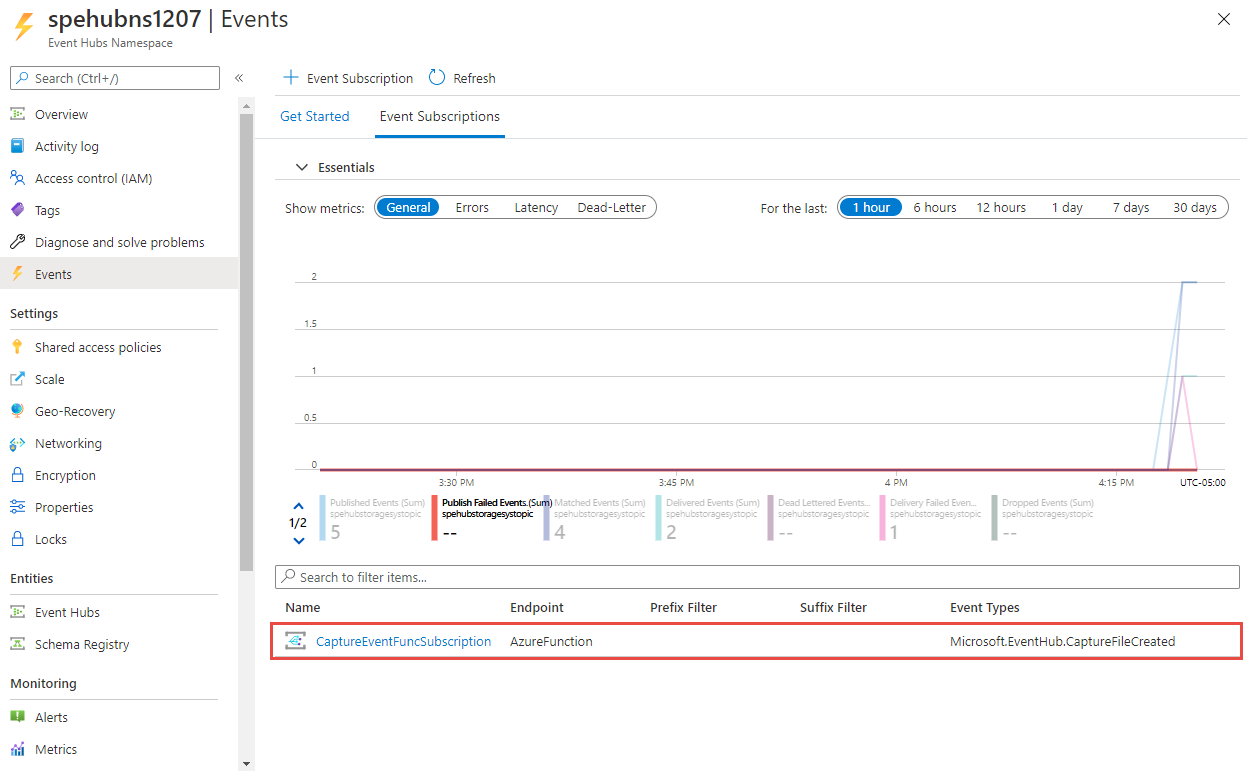Click the Search (Ctrl+/) sidebar field

pyautogui.click(x=115, y=78)
